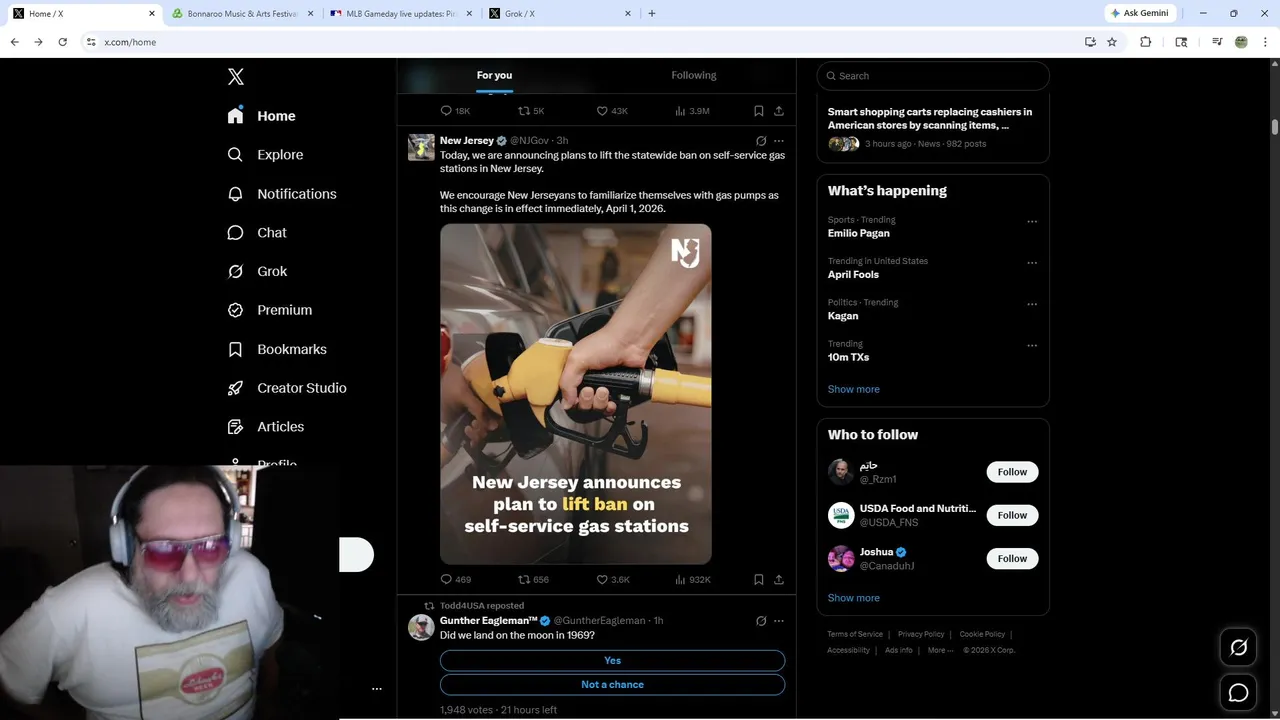1280x720 pixels.
Task: Reply to the New Jersey post
Action: (x=446, y=579)
